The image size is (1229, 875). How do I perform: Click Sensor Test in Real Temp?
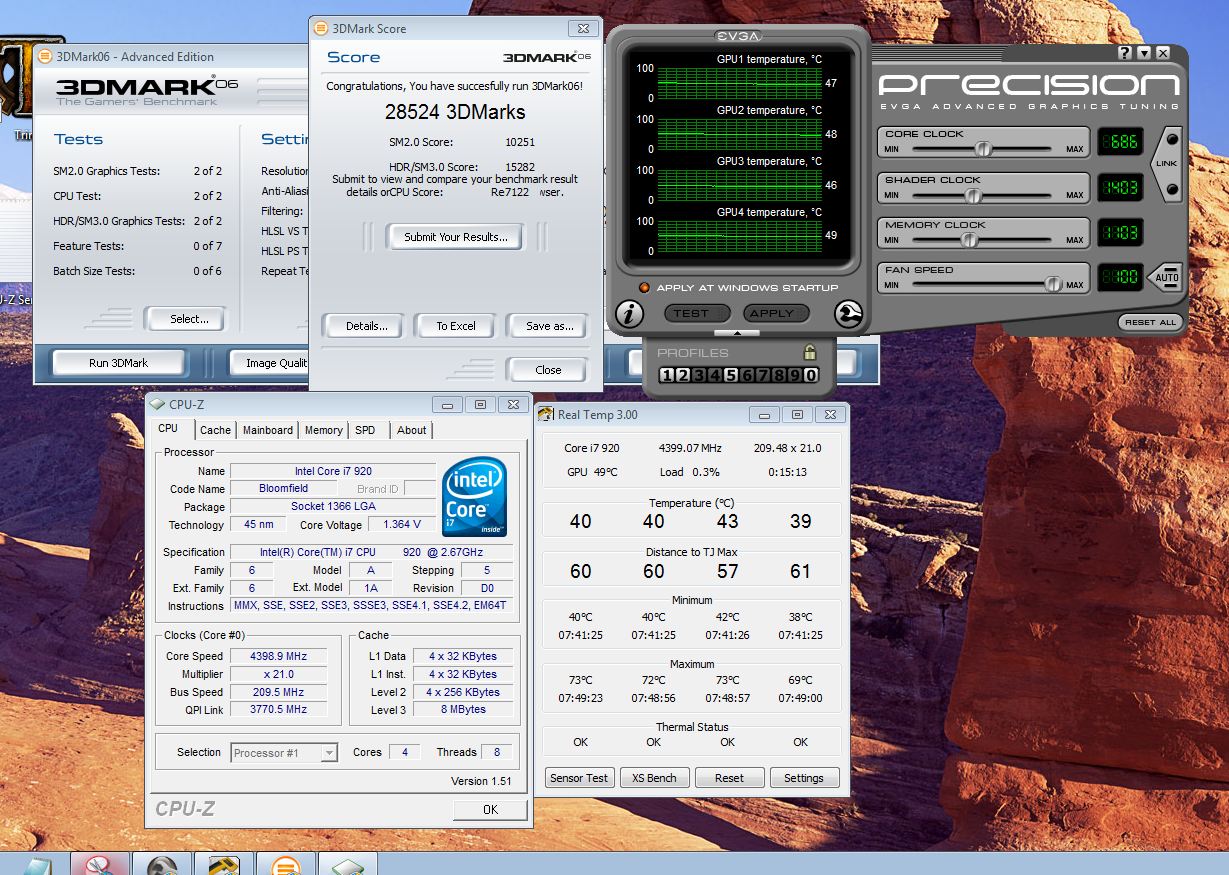tap(579, 778)
